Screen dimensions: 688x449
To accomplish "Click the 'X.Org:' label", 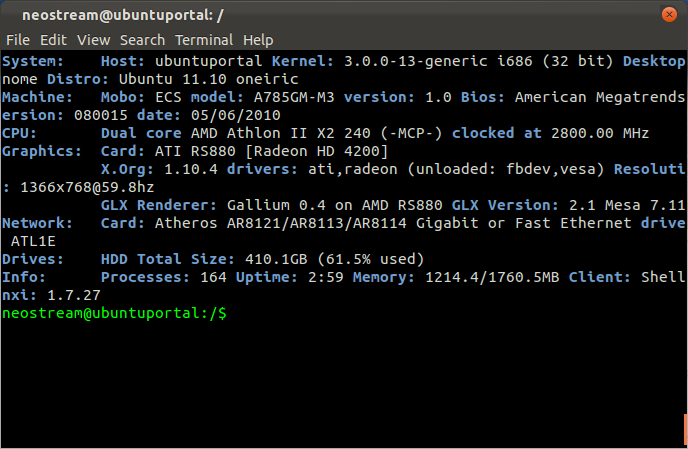I will (127, 169).
